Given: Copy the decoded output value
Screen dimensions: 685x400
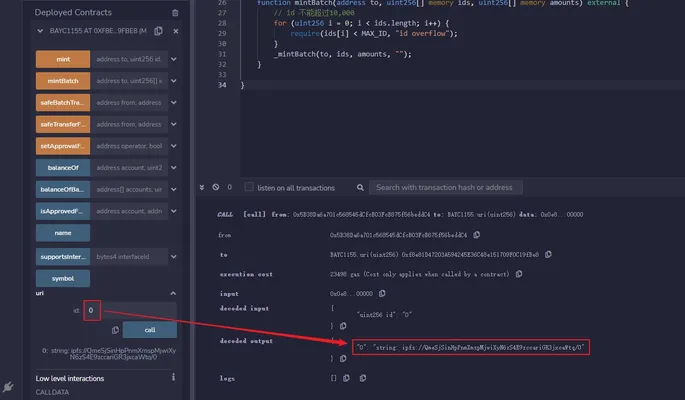Looking at the screenshot, I should pos(343,359).
